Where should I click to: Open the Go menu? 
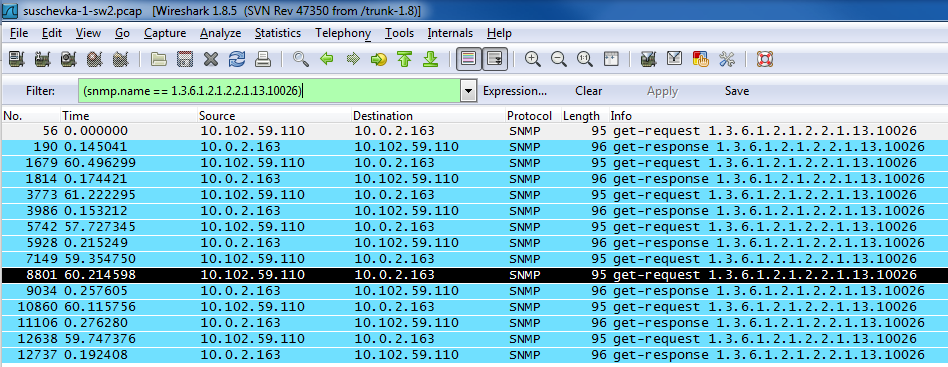(122, 33)
